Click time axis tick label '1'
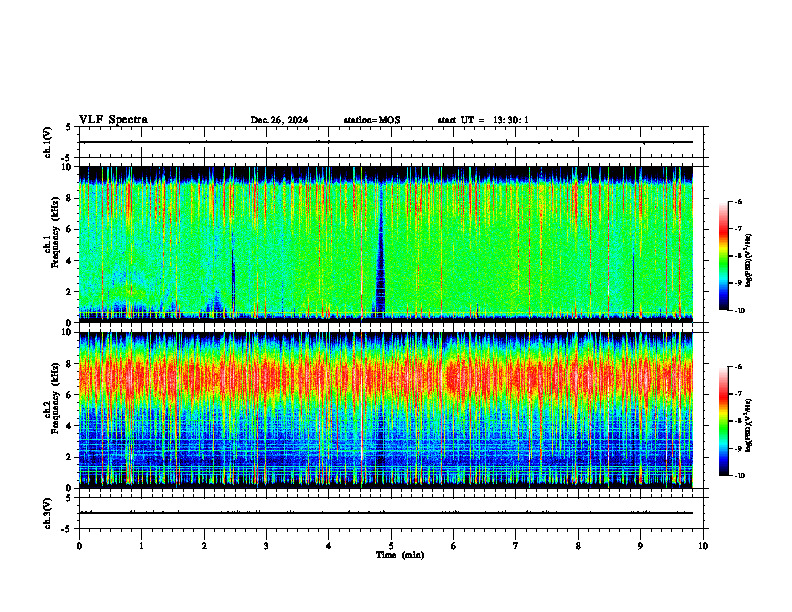 [x=141, y=546]
